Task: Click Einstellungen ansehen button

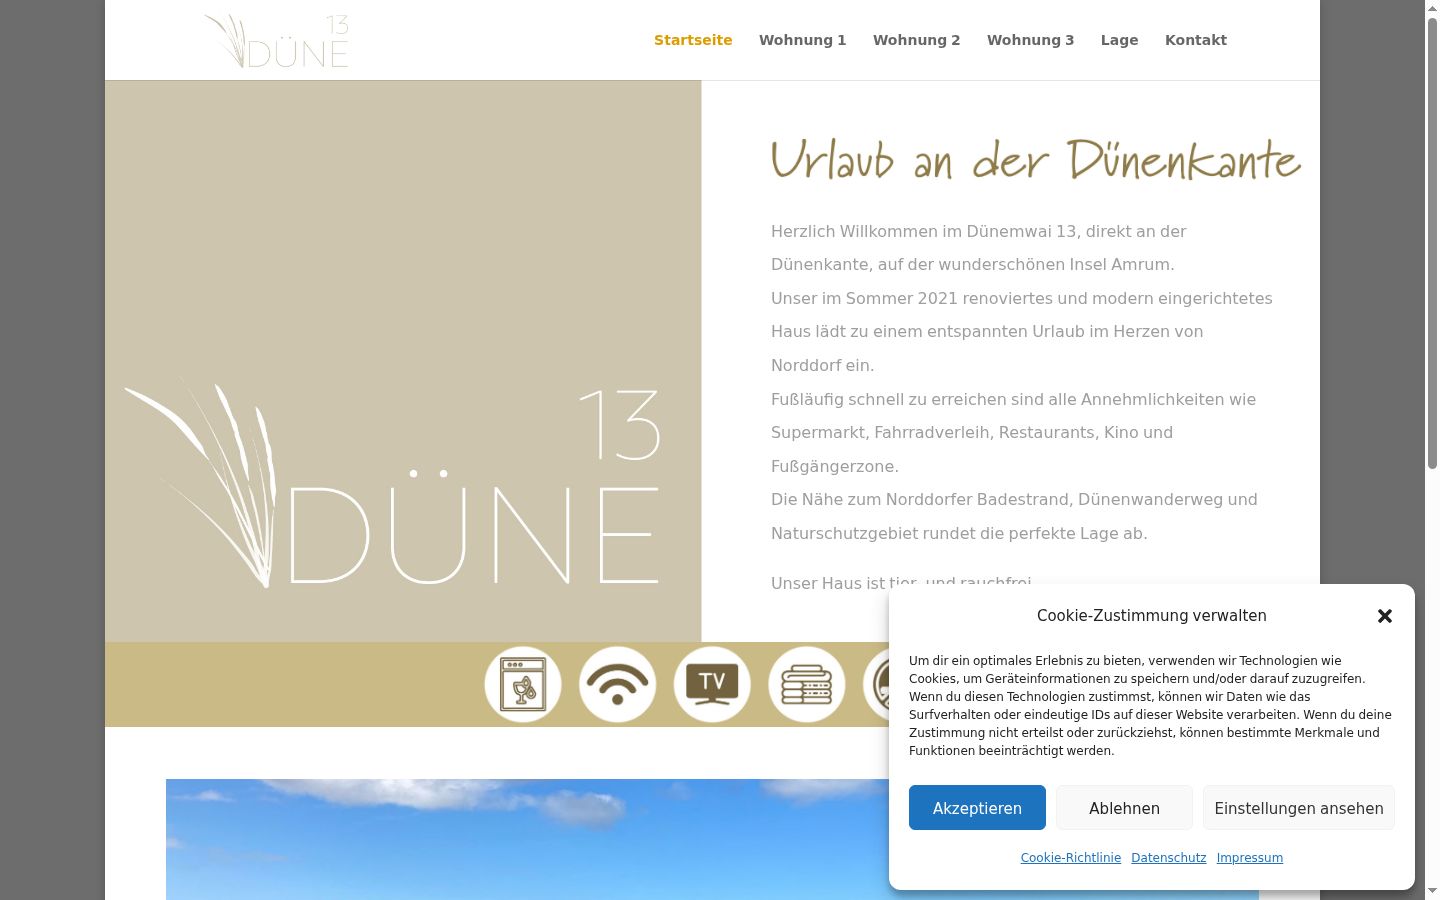Action: (x=1299, y=808)
